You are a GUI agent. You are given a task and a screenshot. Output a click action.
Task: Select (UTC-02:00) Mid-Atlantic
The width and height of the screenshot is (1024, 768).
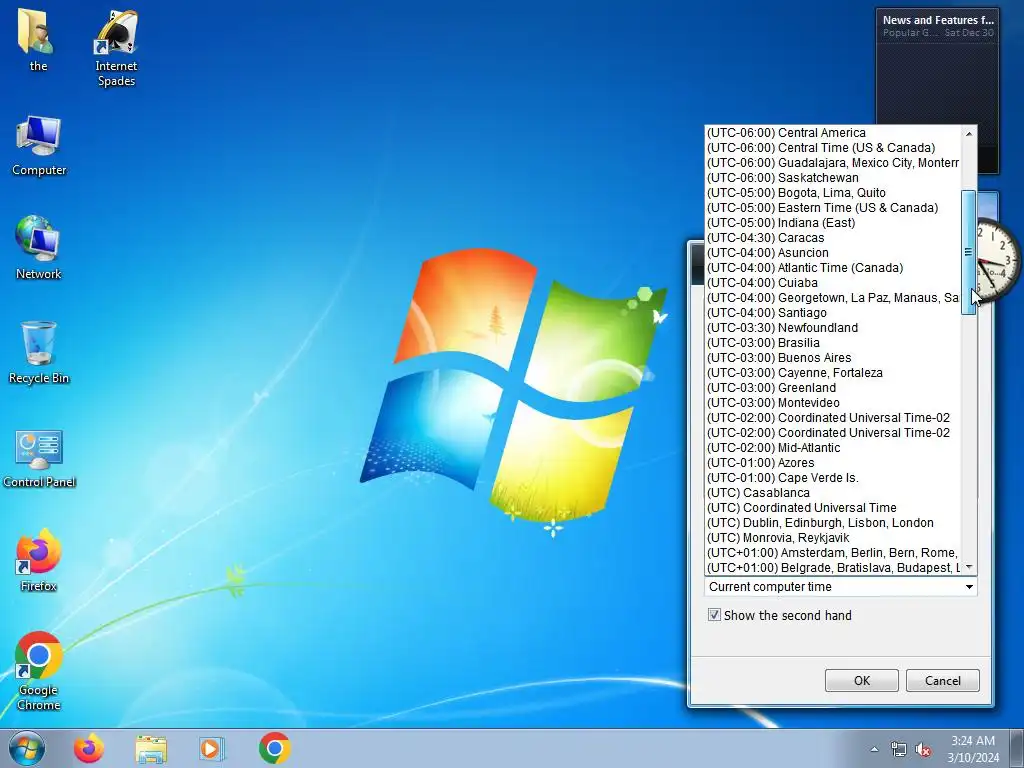click(833, 448)
